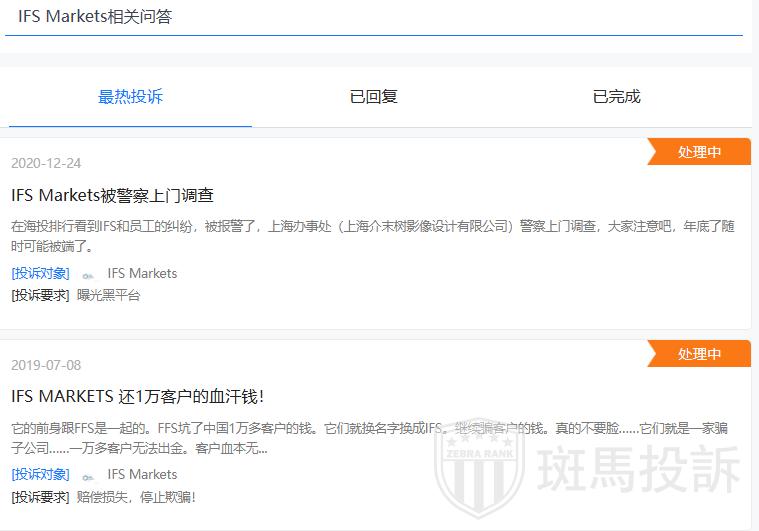The image size is (759, 531).
Task: Switch to the 最热投诉 tab
Action: click(130, 97)
